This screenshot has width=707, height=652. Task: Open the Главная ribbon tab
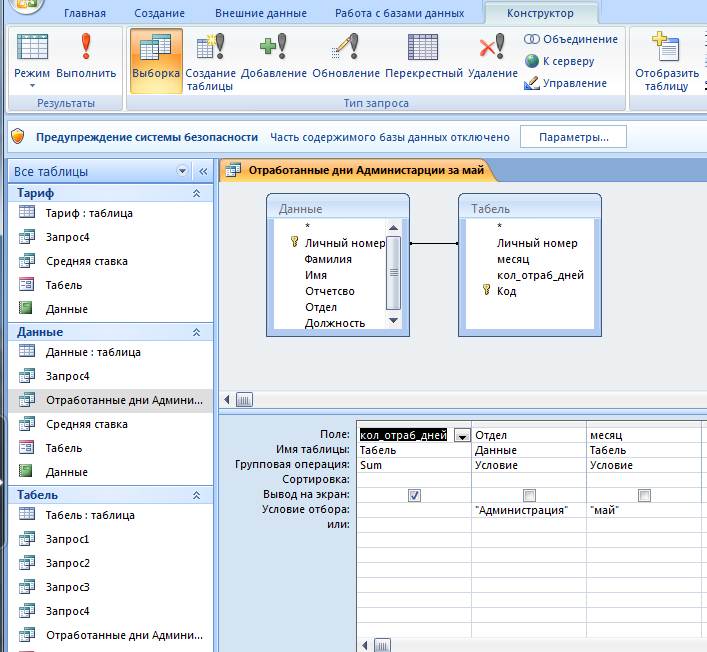coord(85,13)
